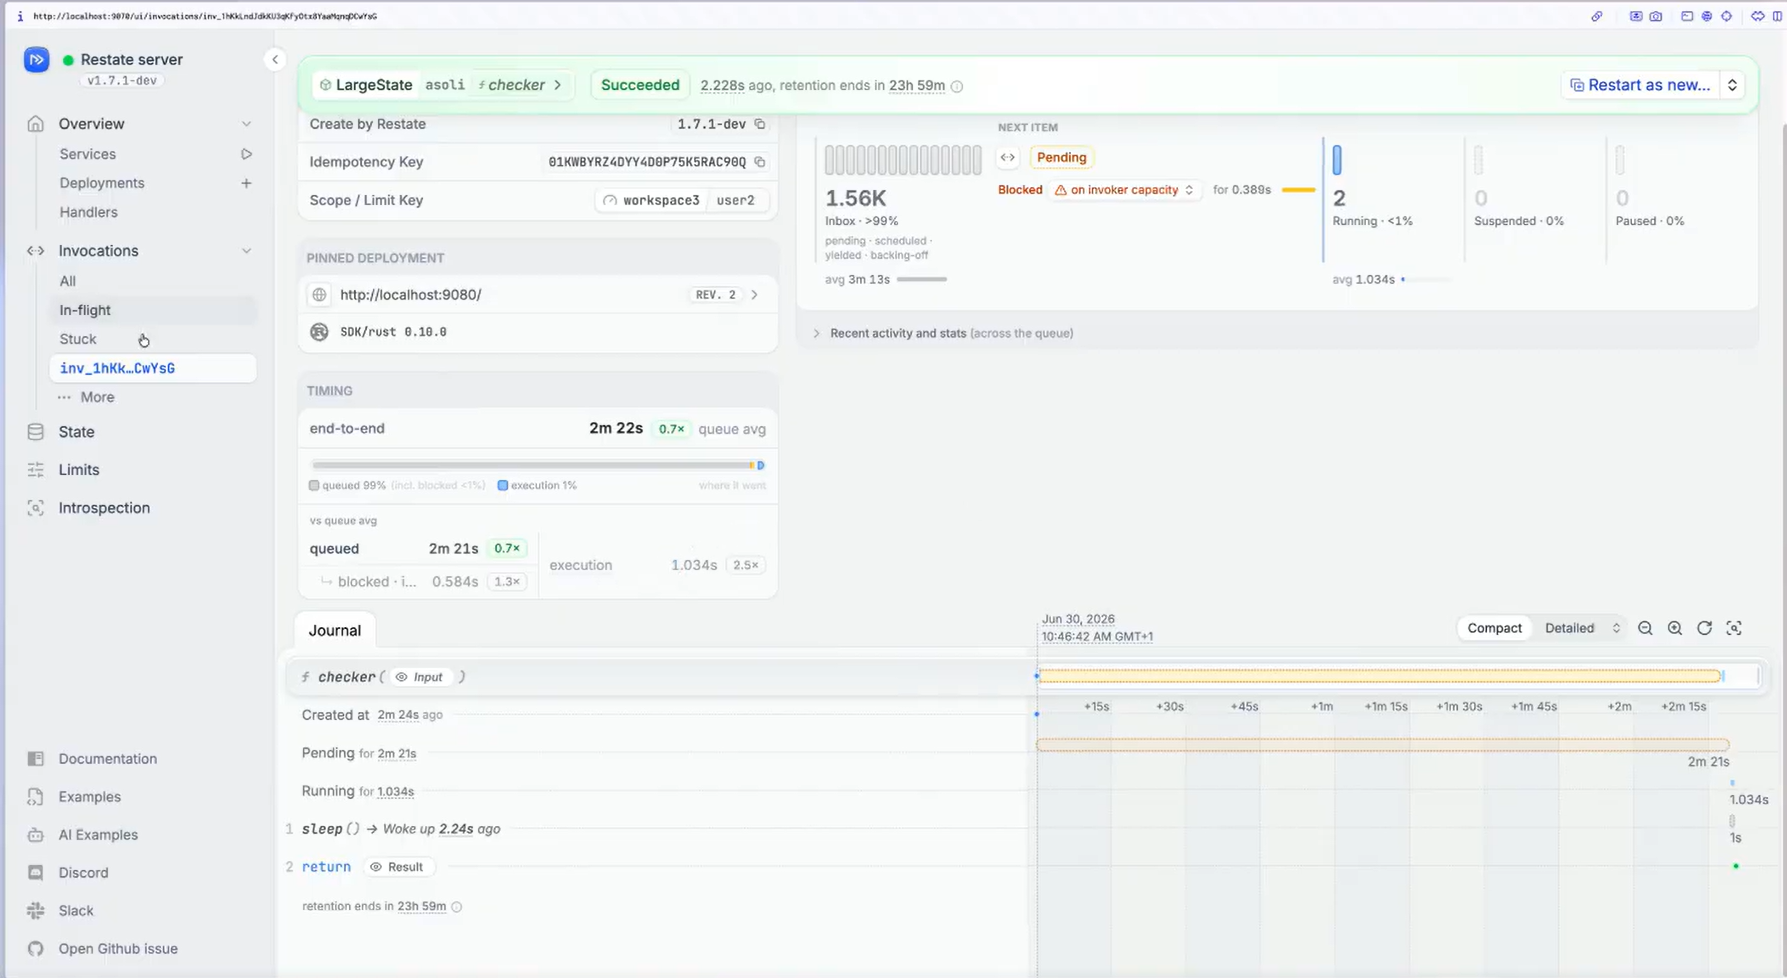Expand Recent activity and stats
1787x978 pixels.
coord(816,334)
